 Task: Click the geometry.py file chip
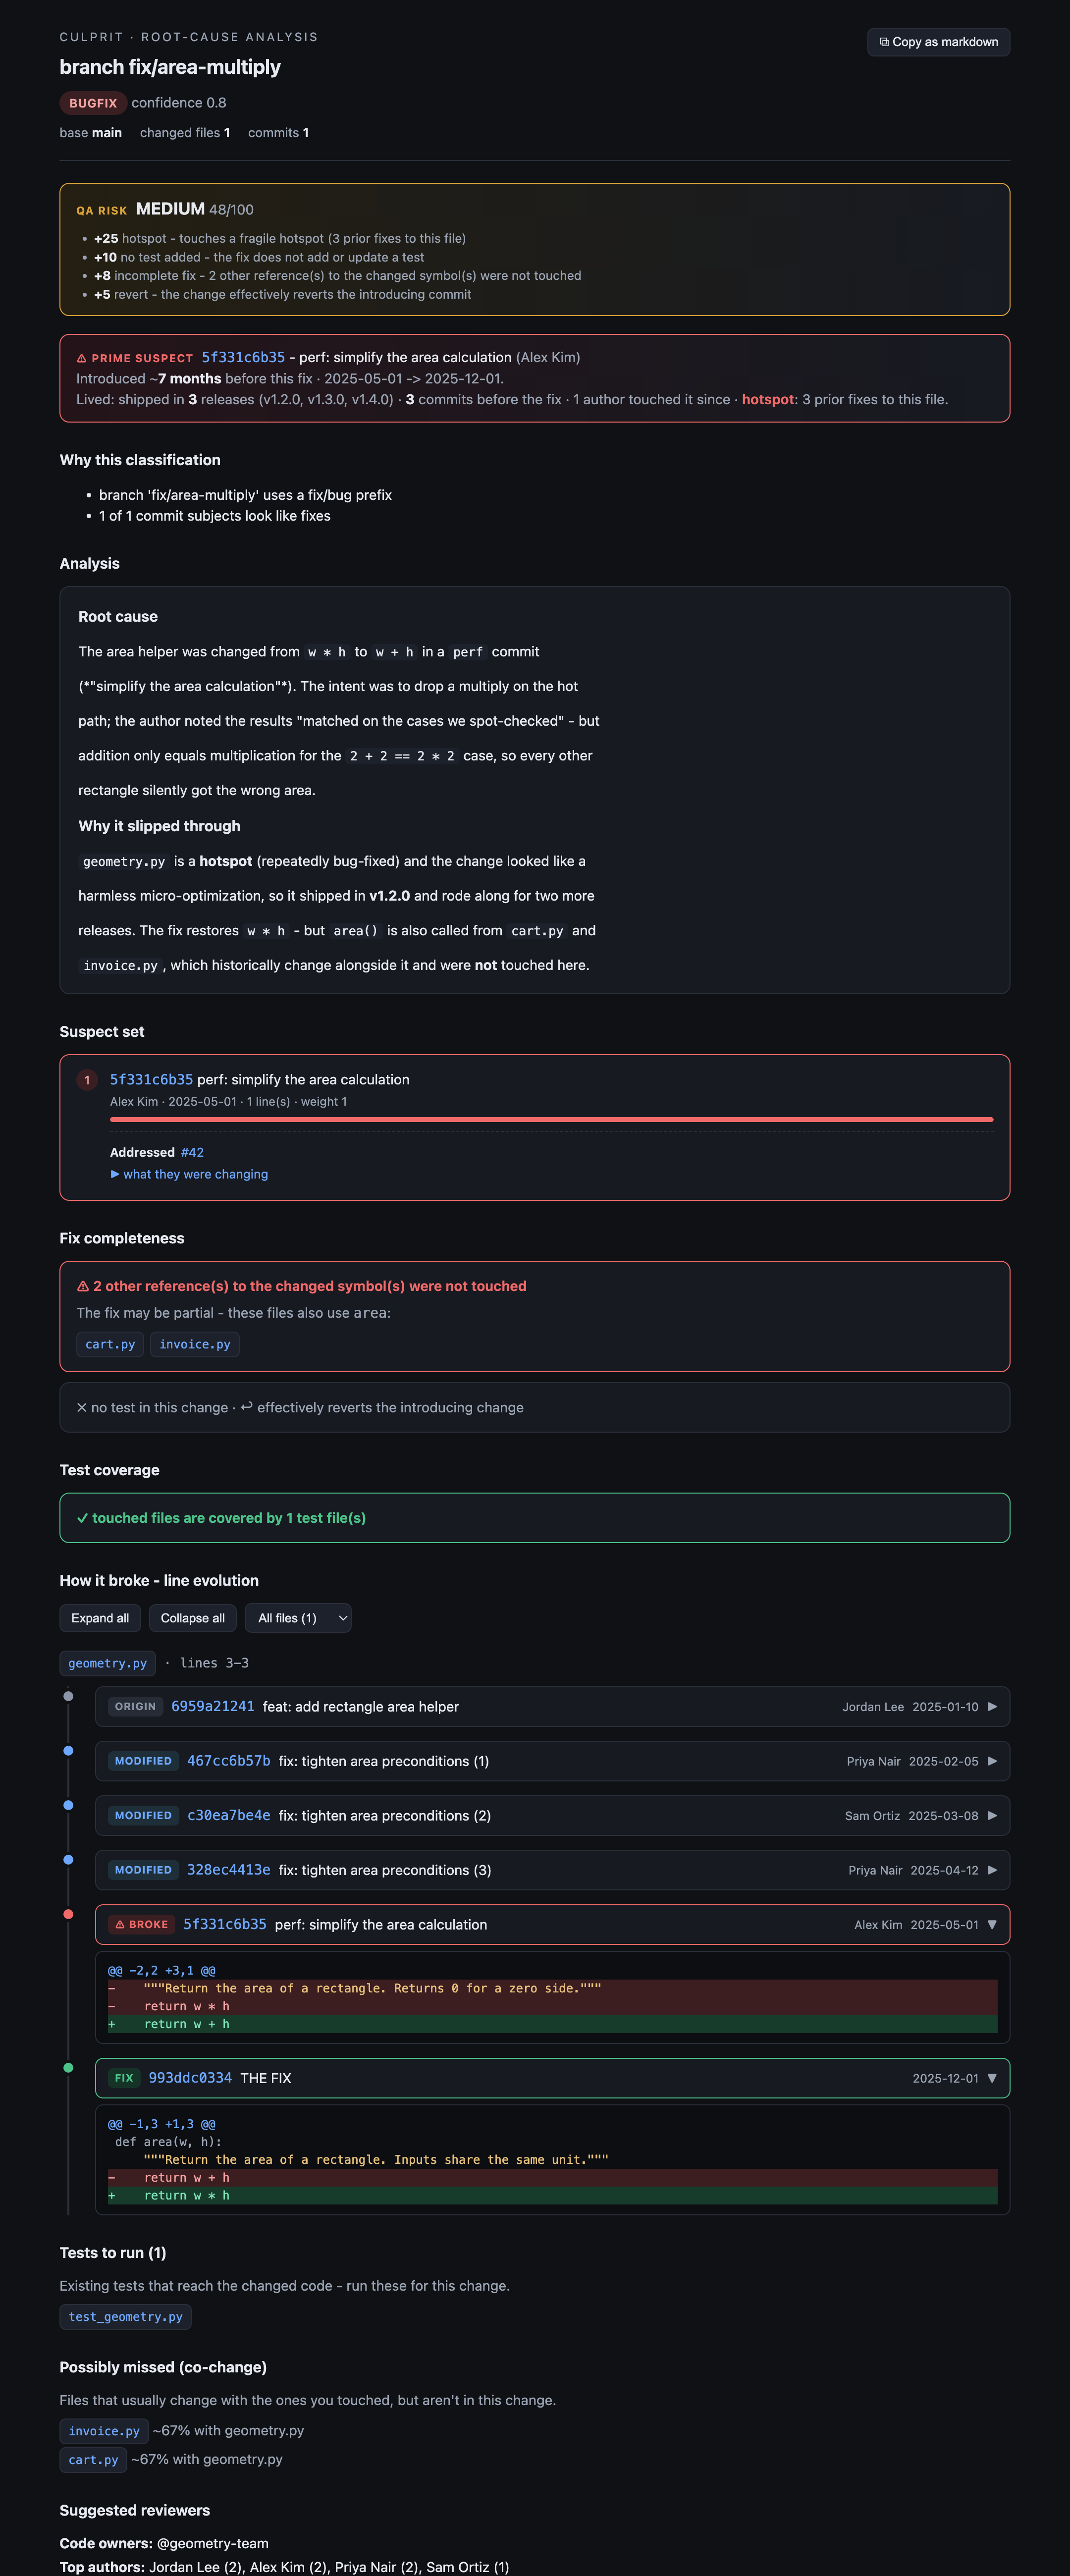pyautogui.click(x=108, y=1663)
